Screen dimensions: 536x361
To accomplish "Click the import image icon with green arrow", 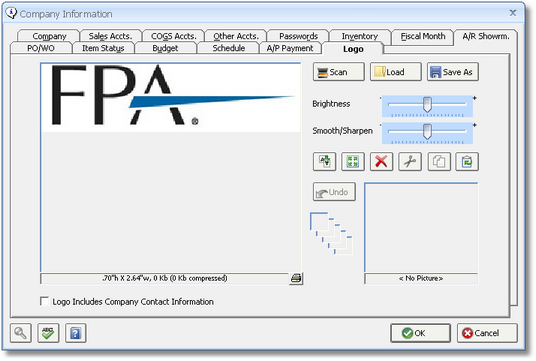I will 324,161.
